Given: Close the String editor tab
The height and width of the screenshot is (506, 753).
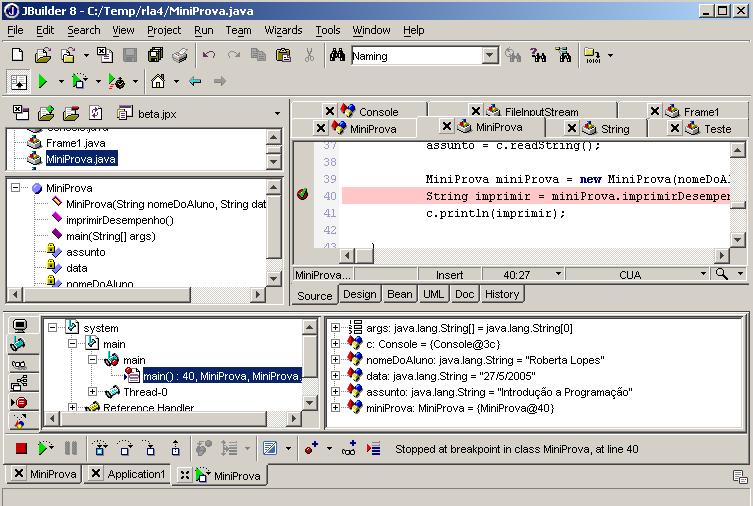Looking at the screenshot, I should pos(571,128).
